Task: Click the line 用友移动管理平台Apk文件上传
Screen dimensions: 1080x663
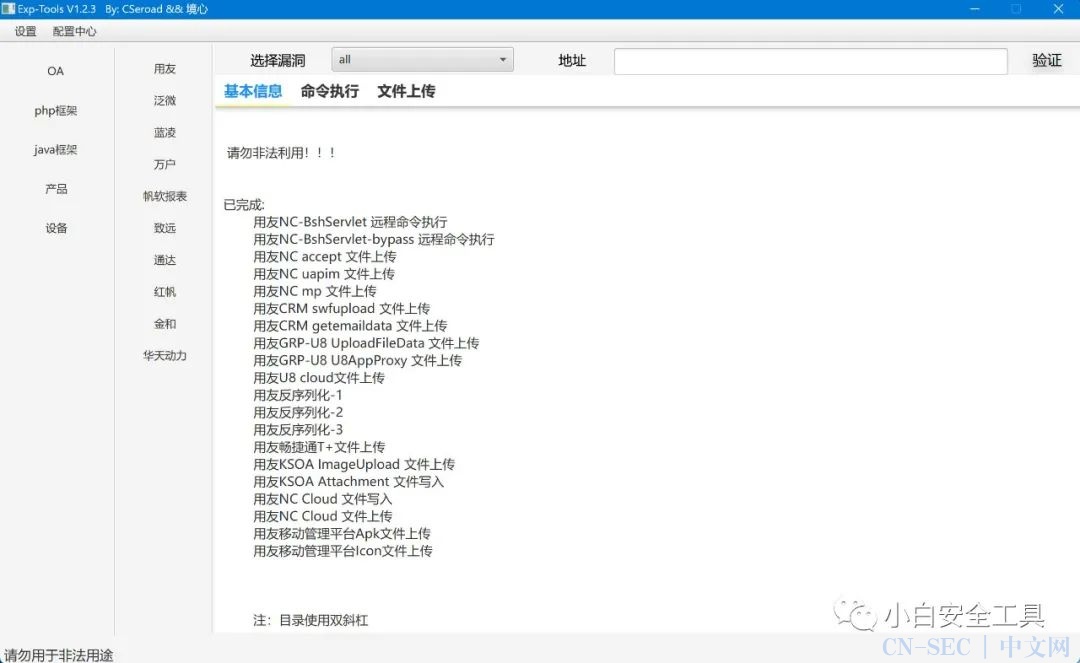Action: [342, 534]
